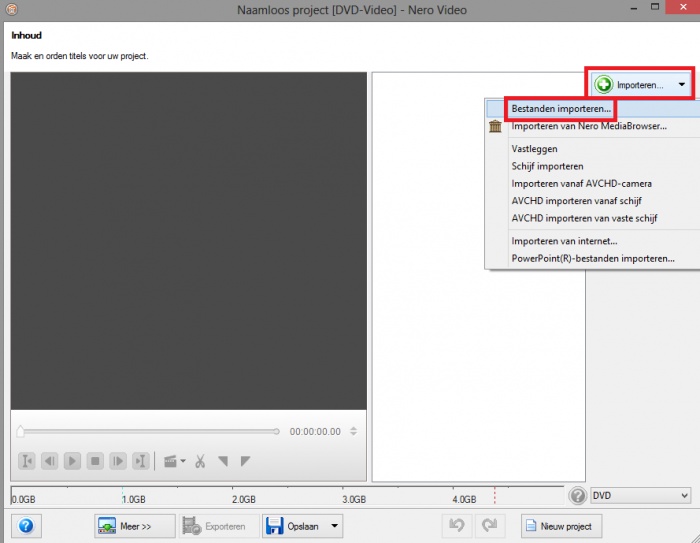700x543 pixels.
Task: Set the trim end marker icon
Action: [x=245, y=461]
